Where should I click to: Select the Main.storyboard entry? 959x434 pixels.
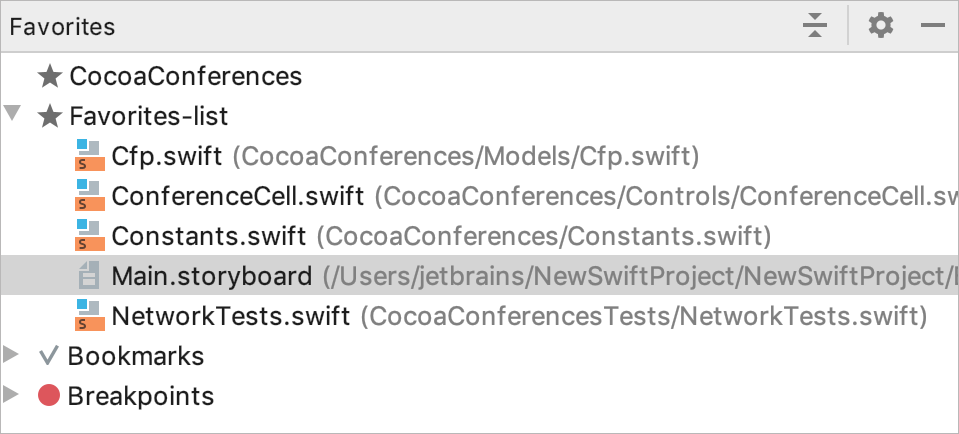tap(212, 276)
